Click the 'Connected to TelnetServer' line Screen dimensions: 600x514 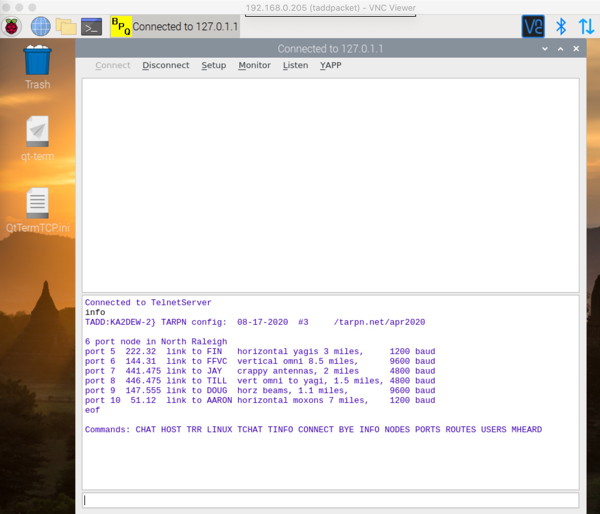click(148, 302)
